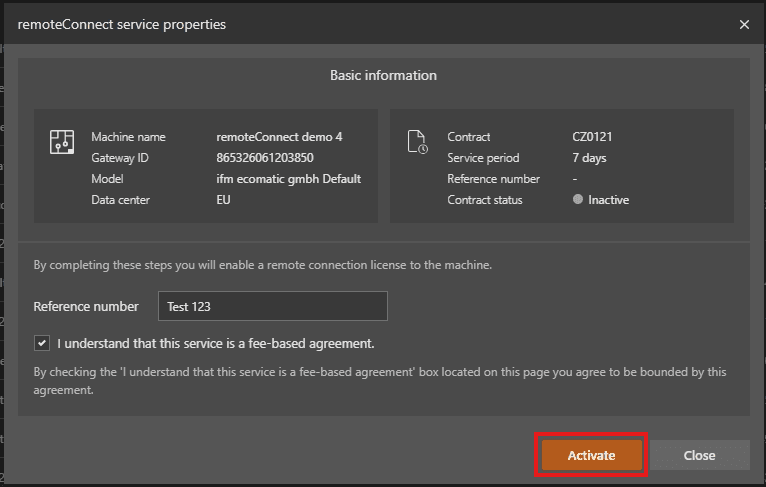Focus the Reference number input field
This screenshot has width=766, height=487.
tap(273, 306)
